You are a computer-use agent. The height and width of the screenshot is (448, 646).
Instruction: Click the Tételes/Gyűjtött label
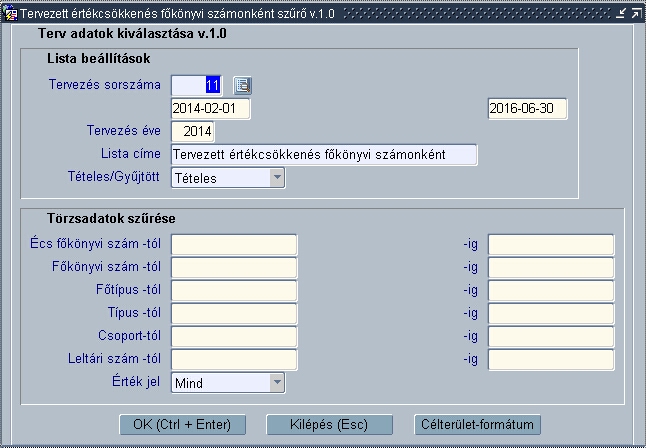tap(114, 177)
